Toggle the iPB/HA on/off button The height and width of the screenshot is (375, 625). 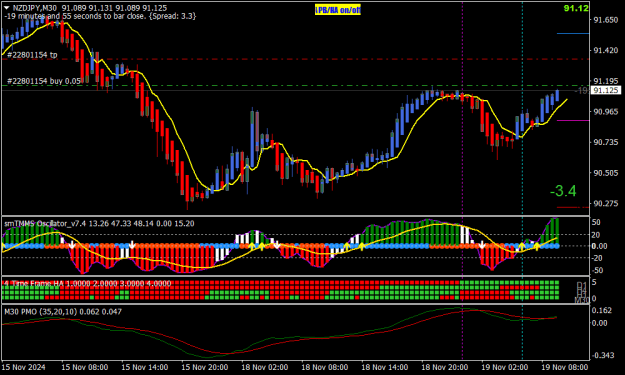[338, 10]
